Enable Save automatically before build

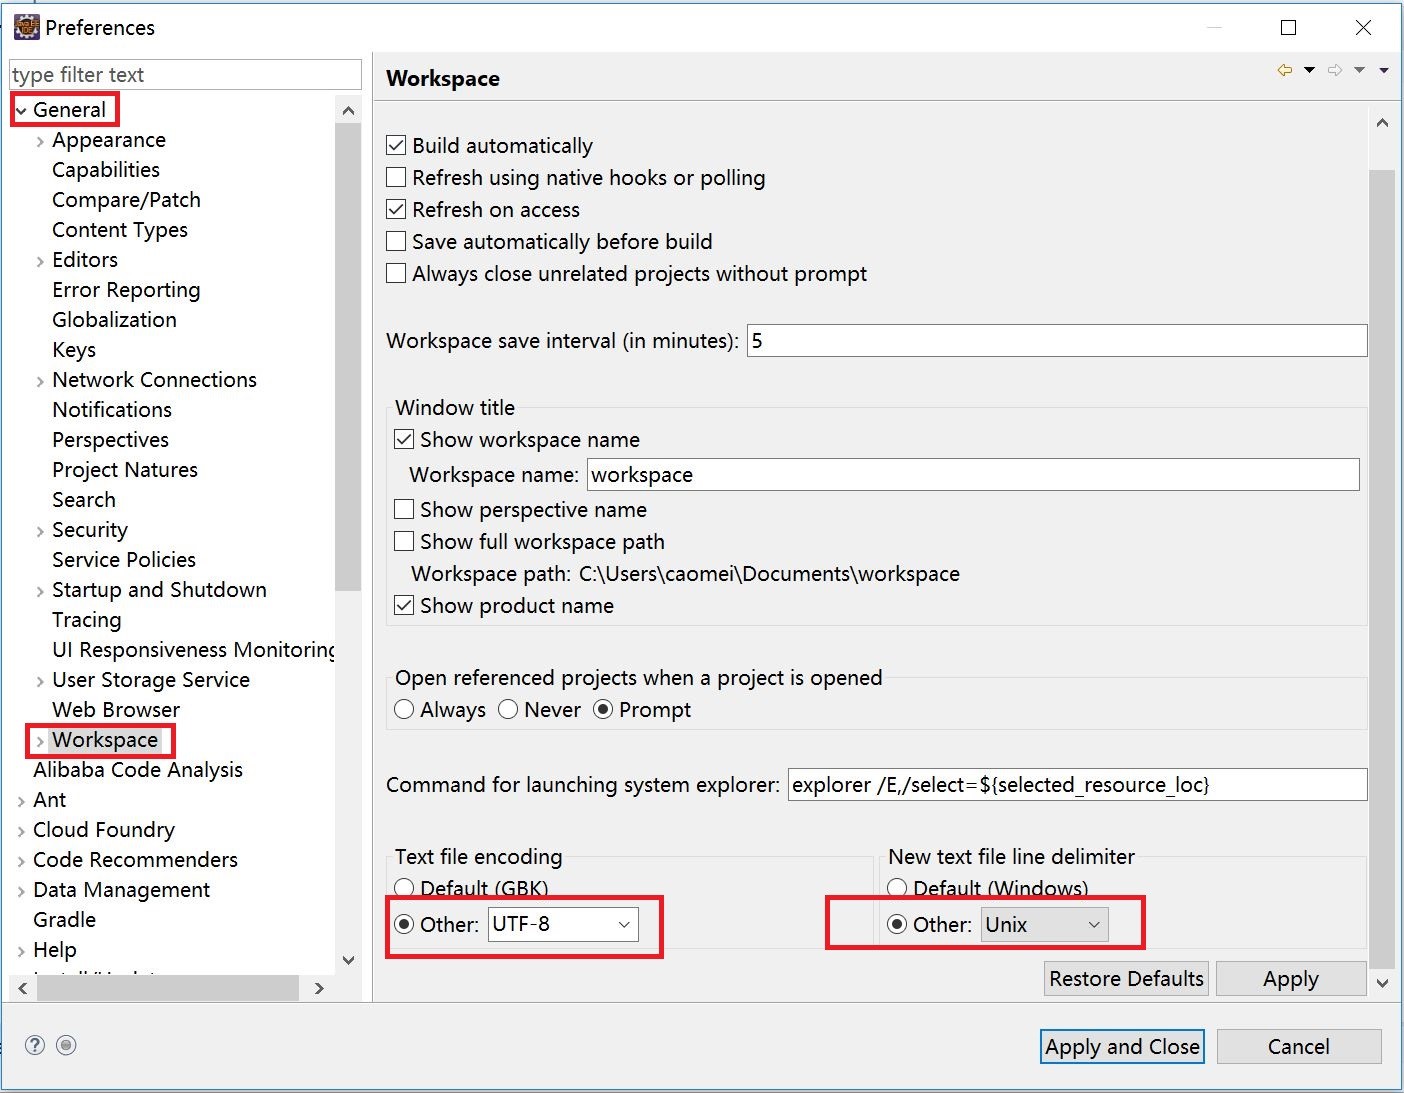click(397, 242)
